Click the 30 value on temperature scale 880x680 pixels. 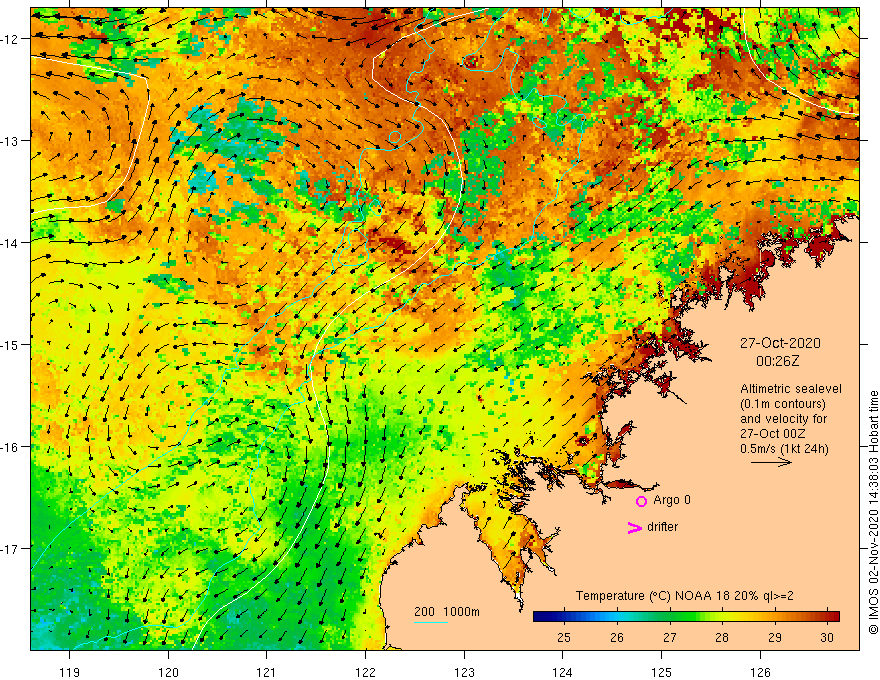coord(827,637)
